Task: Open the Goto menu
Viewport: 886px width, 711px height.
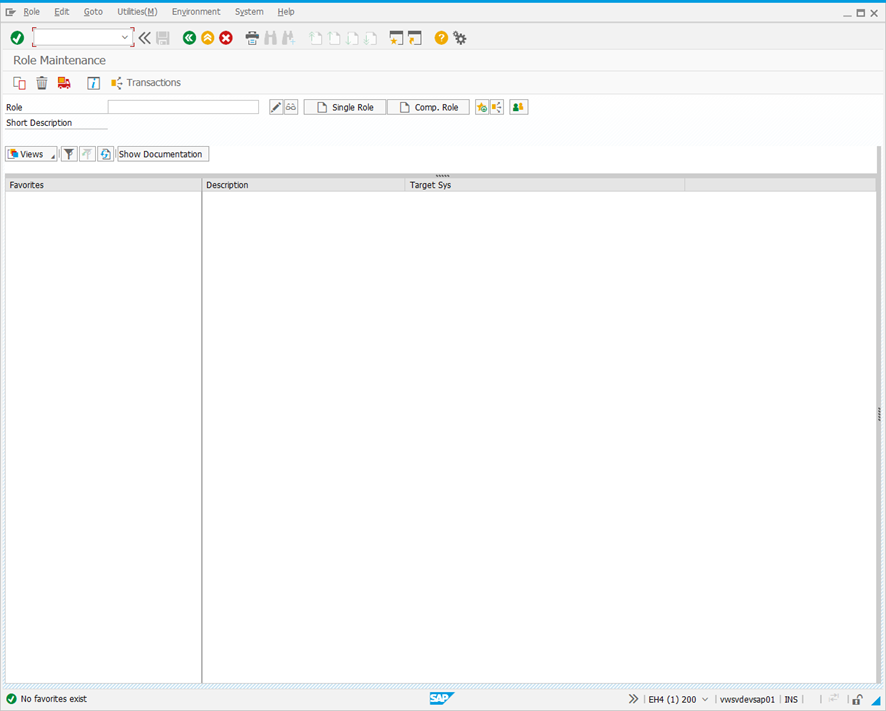Action: point(93,12)
